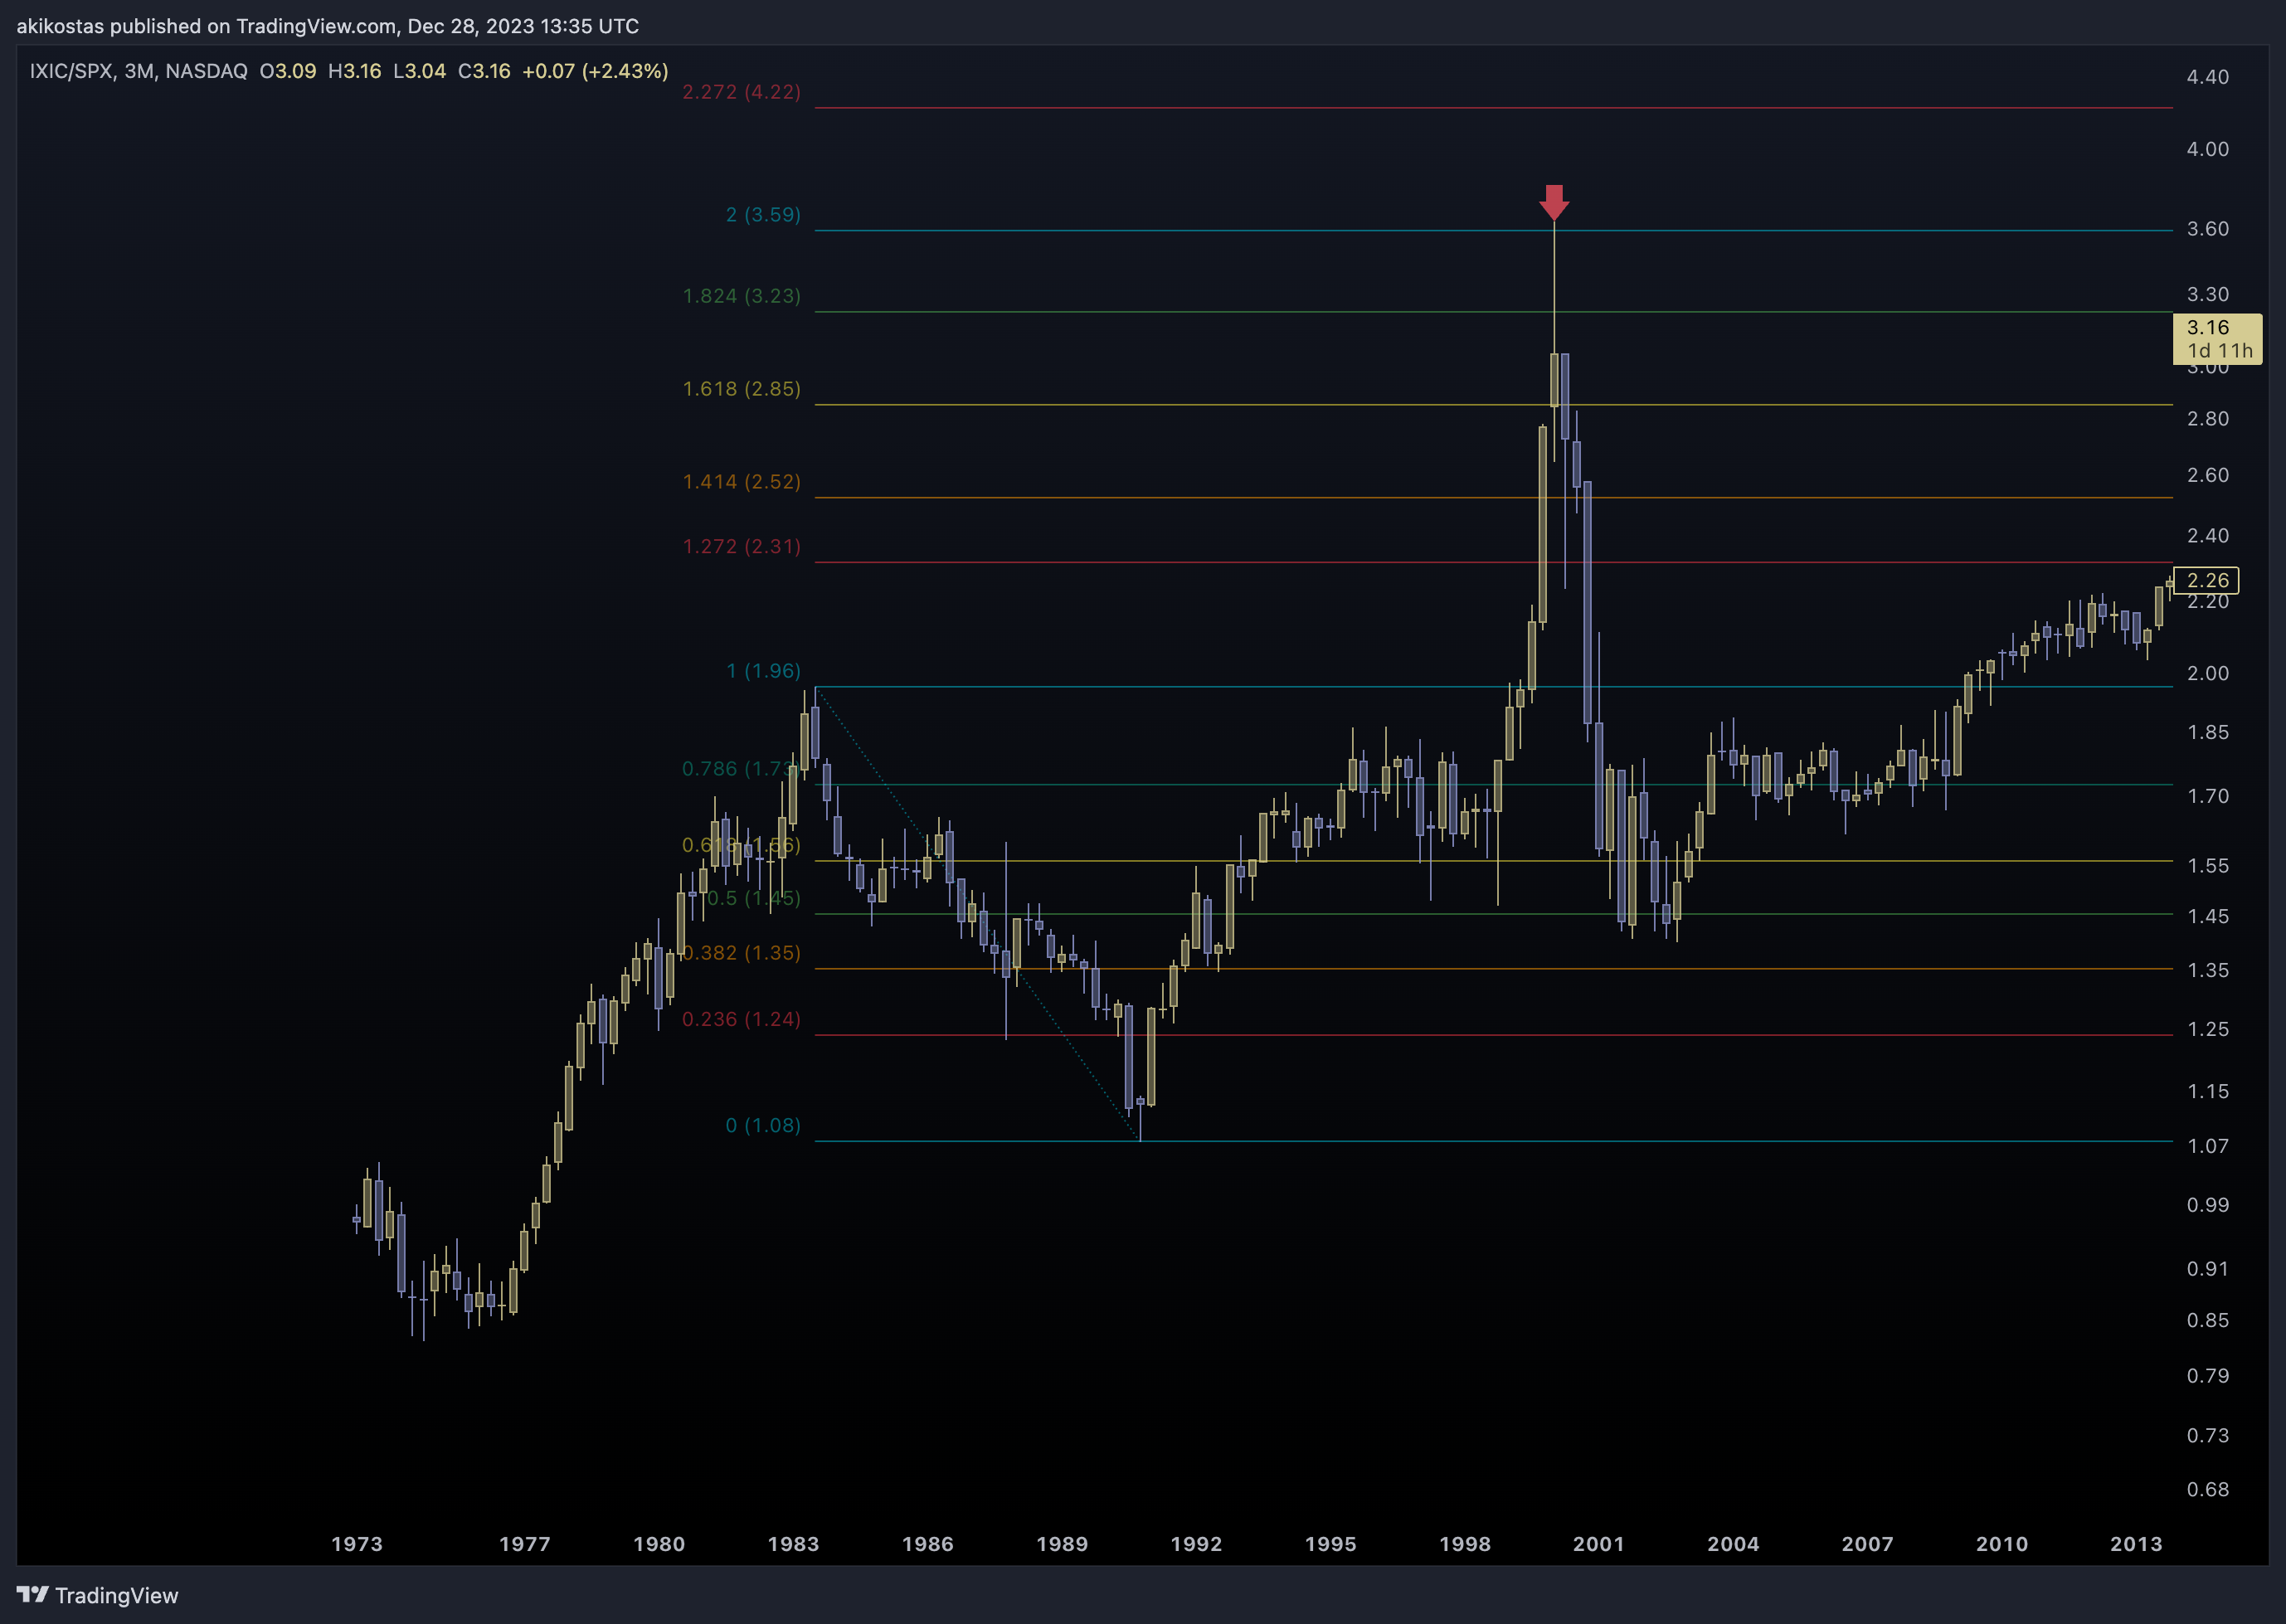Viewport: 2286px width, 1624px height.
Task: Click the 2.60 price axis value
Action: [2208, 475]
